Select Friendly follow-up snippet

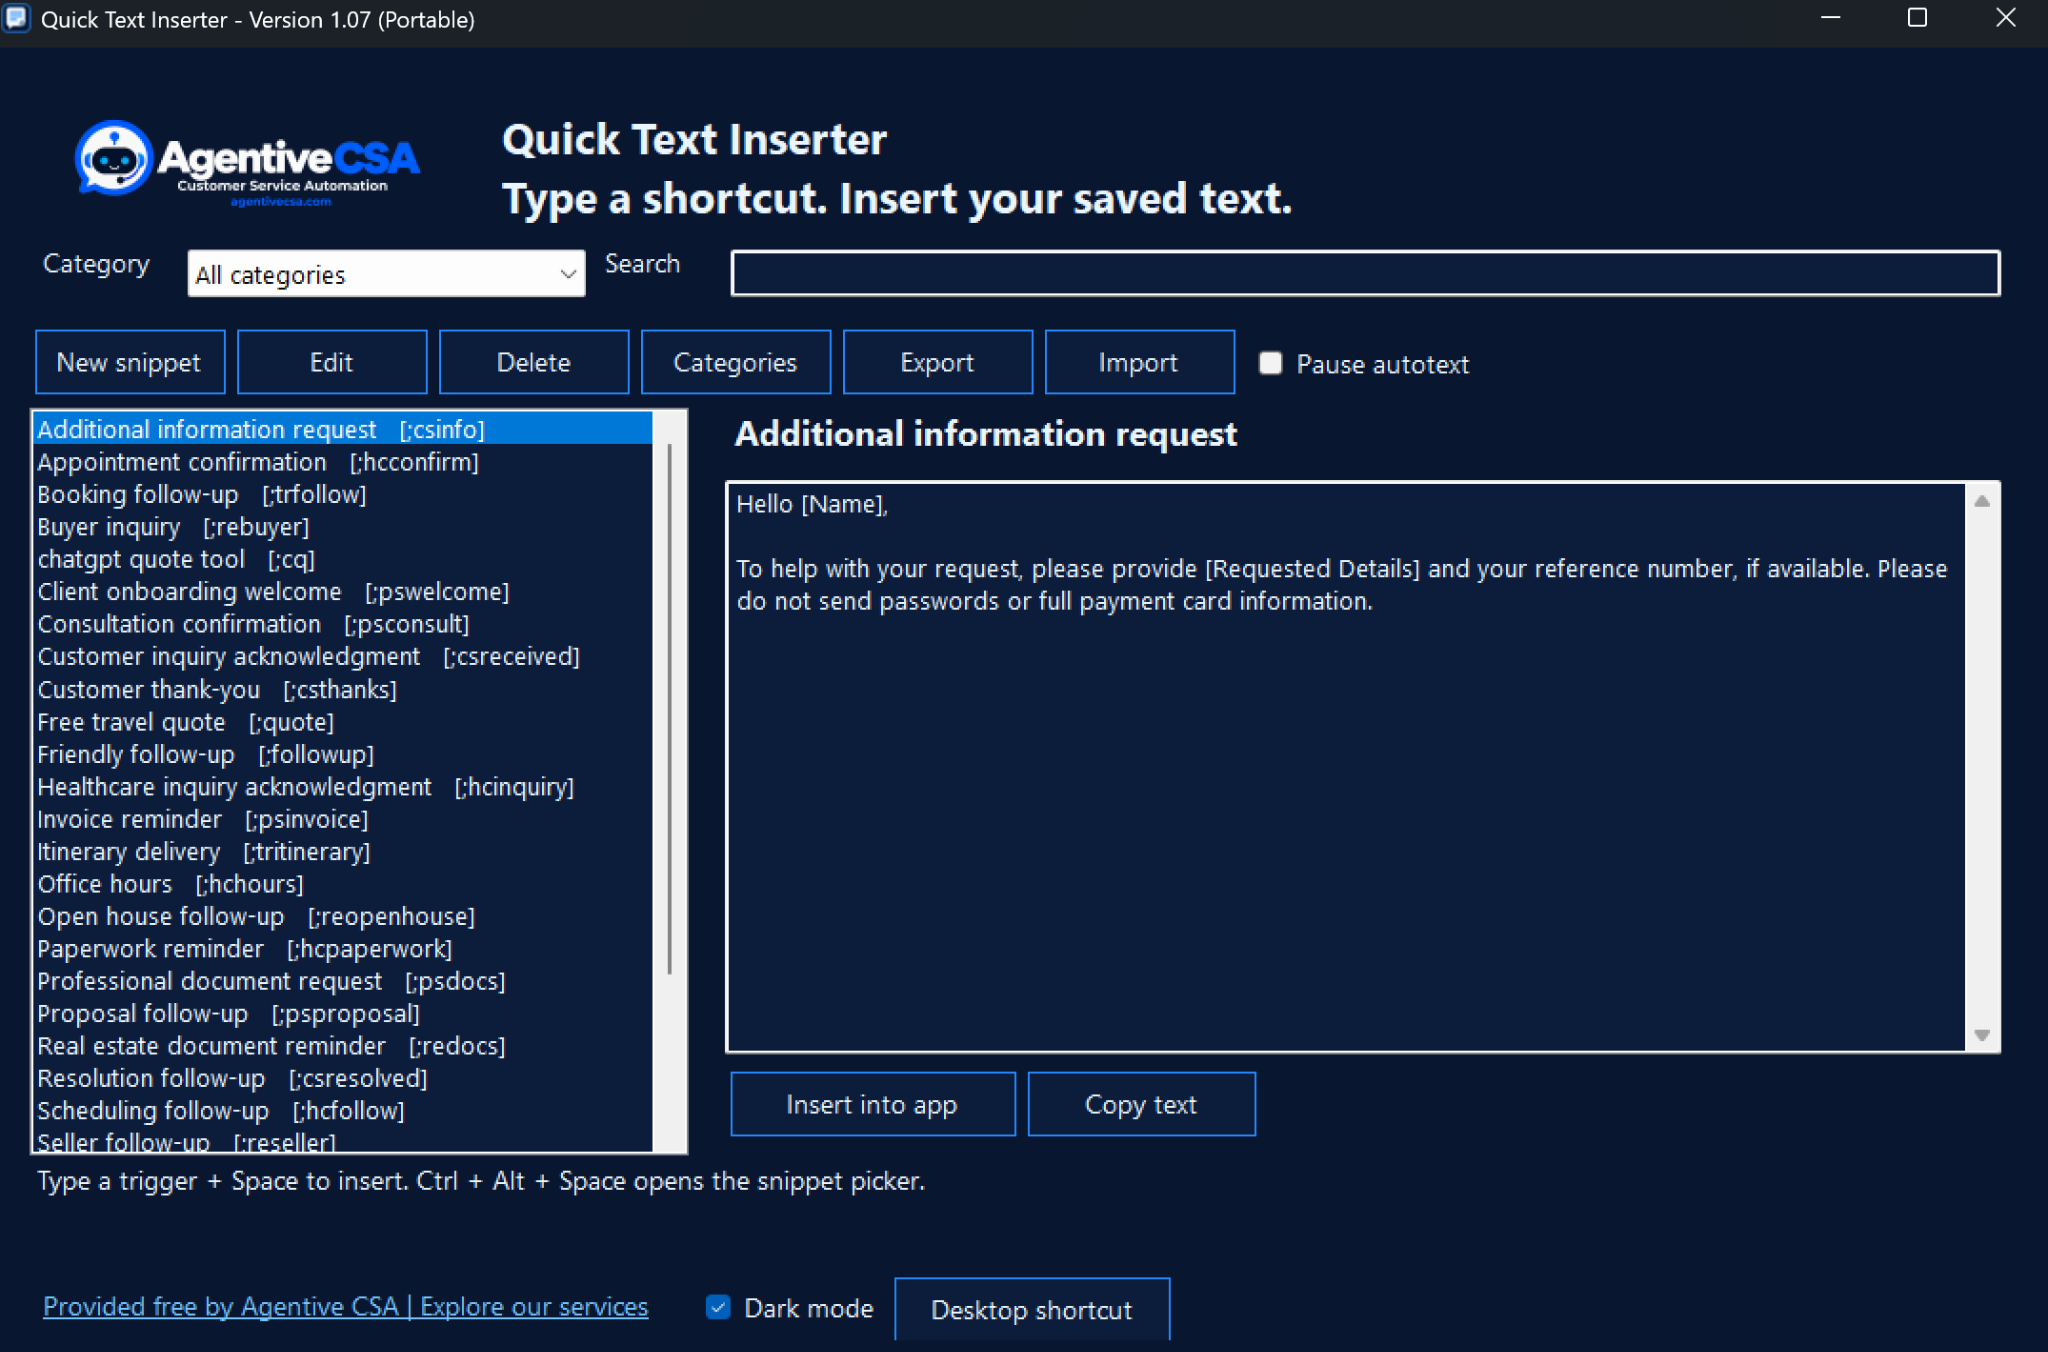[x=343, y=755]
